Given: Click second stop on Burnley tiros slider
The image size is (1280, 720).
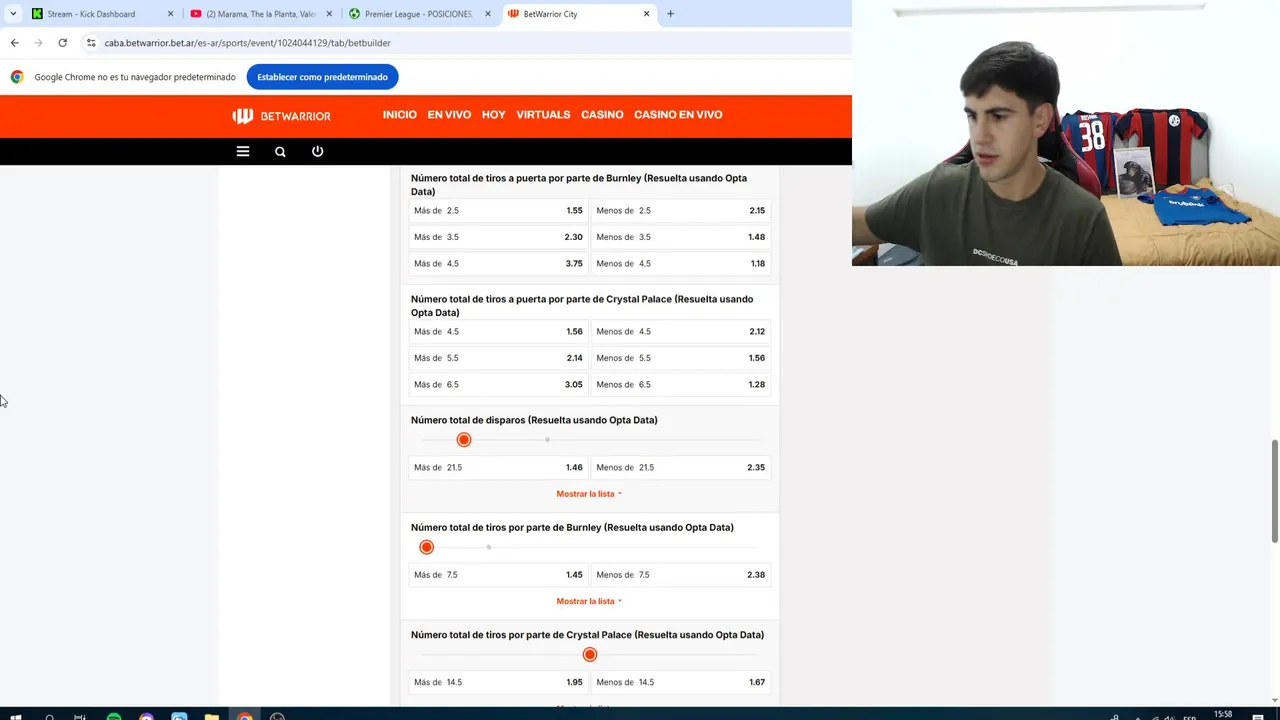Looking at the screenshot, I should point(488,547).
